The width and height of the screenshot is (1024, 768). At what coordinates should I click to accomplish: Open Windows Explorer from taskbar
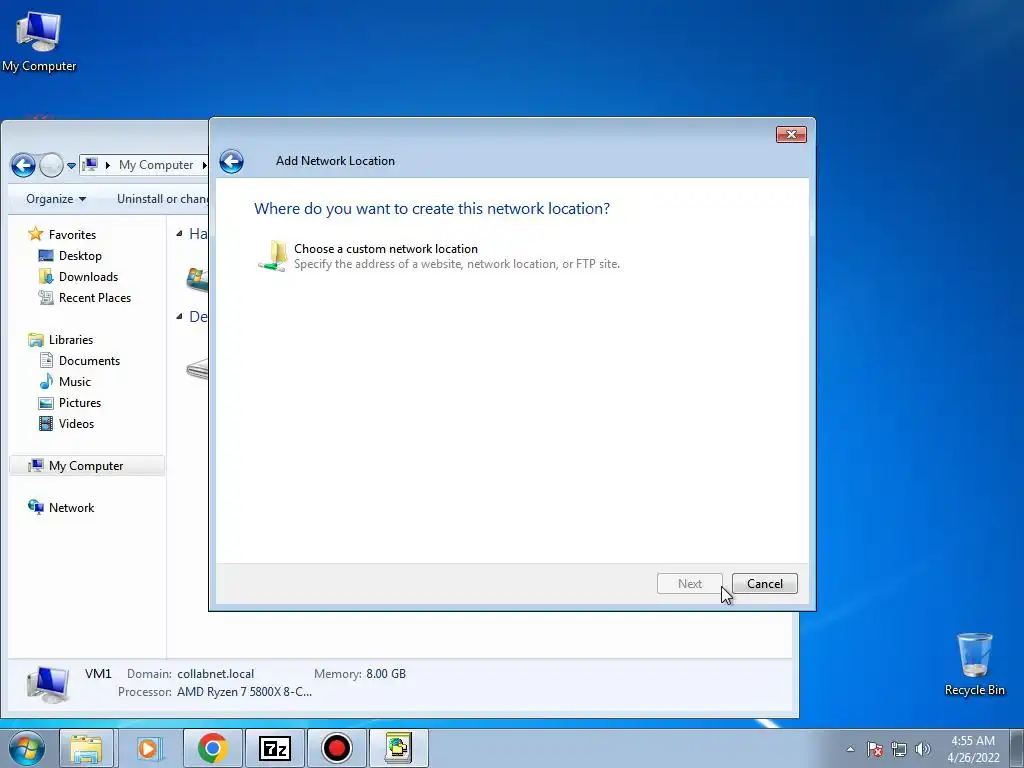[x=86, y=748]
